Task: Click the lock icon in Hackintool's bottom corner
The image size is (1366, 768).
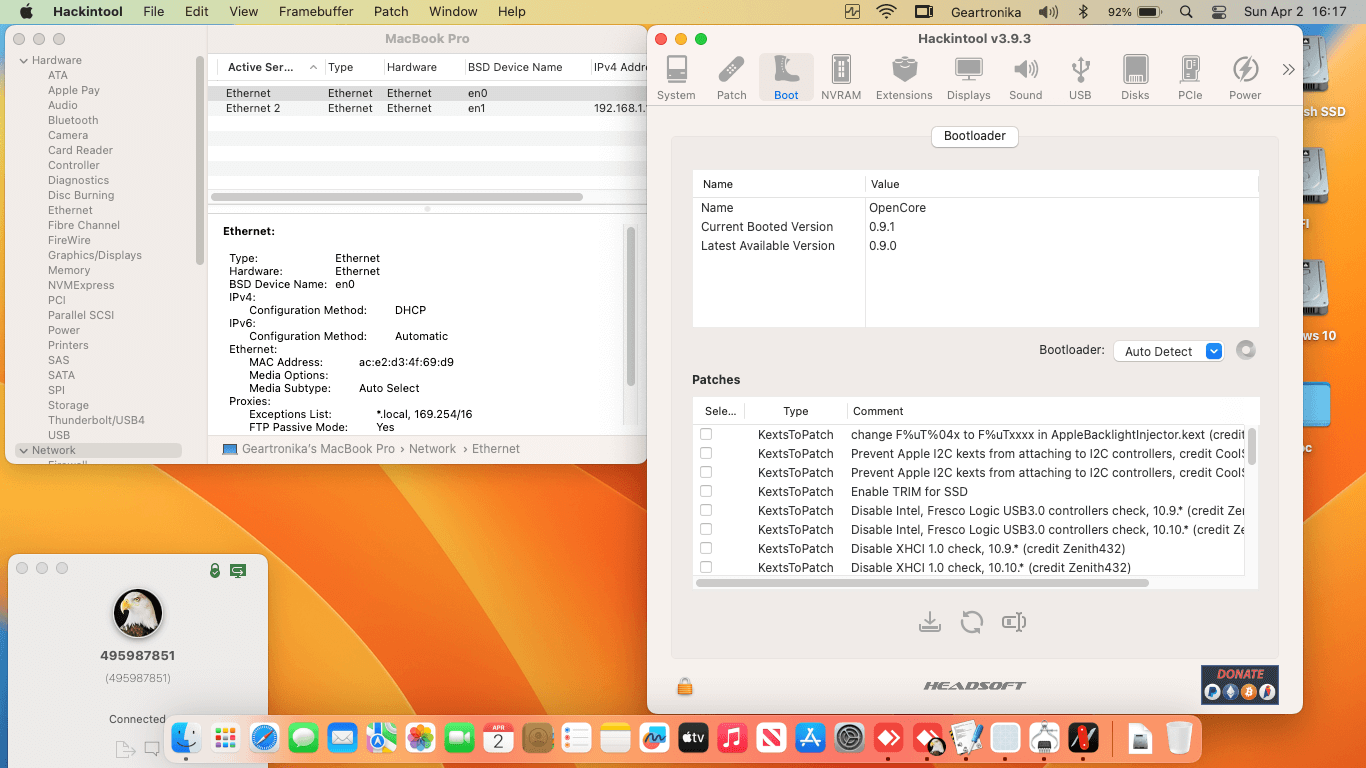Action: [685, 686]
